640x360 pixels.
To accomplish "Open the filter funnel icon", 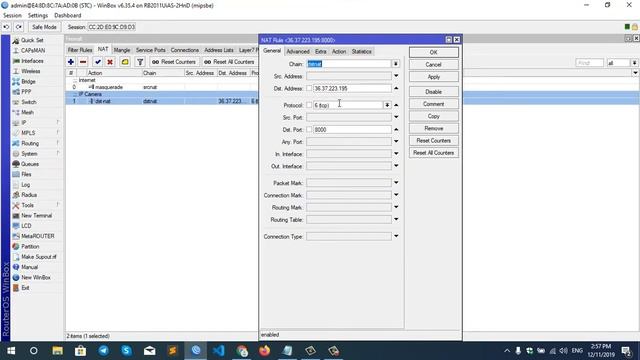I will click(140, 62).
